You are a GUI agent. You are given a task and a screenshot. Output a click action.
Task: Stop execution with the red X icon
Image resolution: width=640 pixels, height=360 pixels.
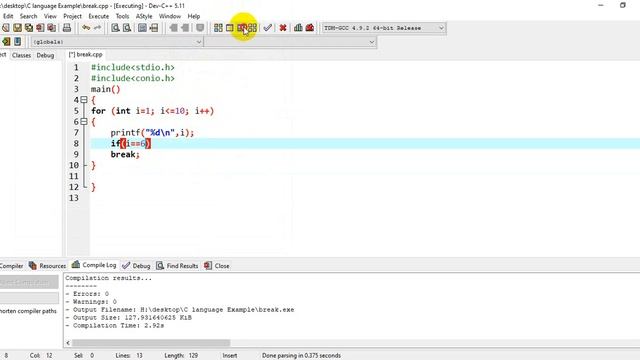coord(282,28)
